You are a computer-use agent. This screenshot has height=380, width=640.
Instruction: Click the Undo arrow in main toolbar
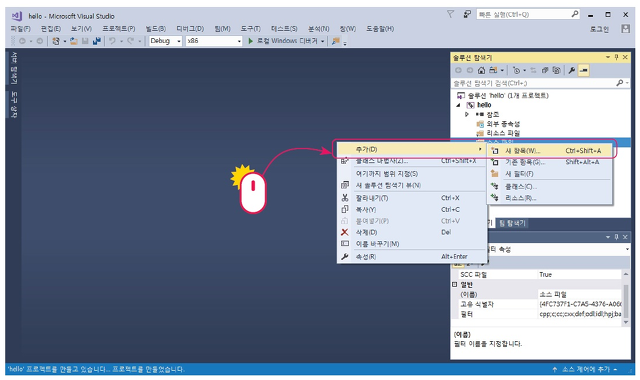tap(112, 41)
